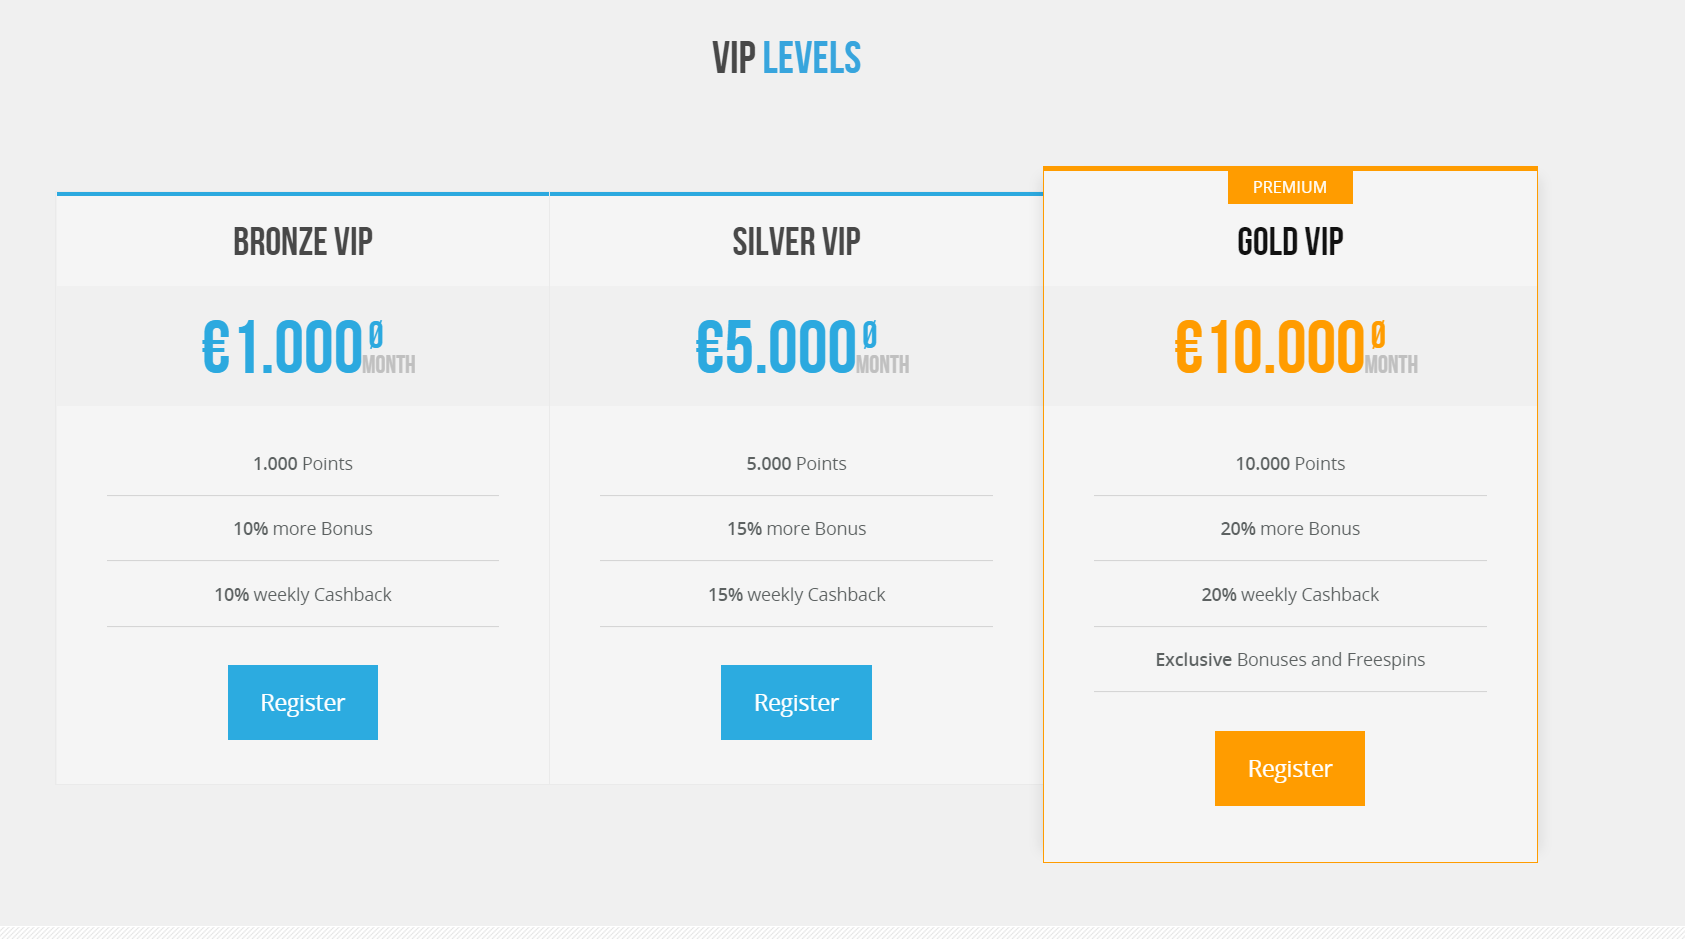The height and width of the screenshot is (947, 1685).
Task: Select the 10.000 Points row
Action: click(x=1290, y=463)
